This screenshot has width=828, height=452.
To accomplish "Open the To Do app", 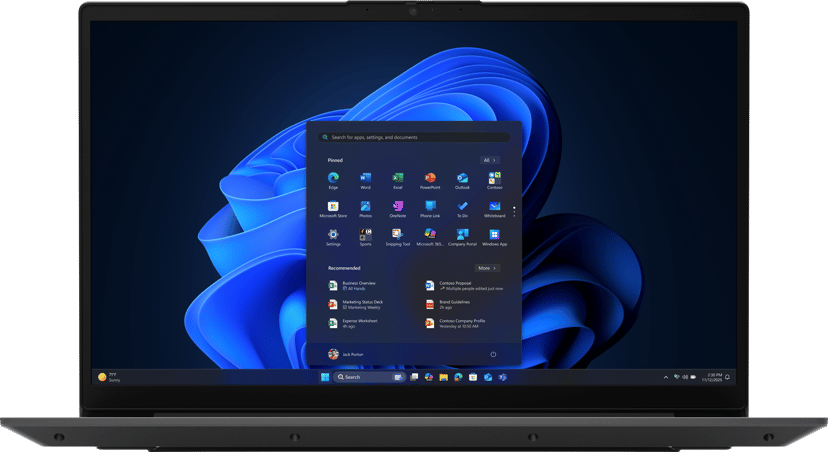I will pyautogui.click(x=462, y=209).
